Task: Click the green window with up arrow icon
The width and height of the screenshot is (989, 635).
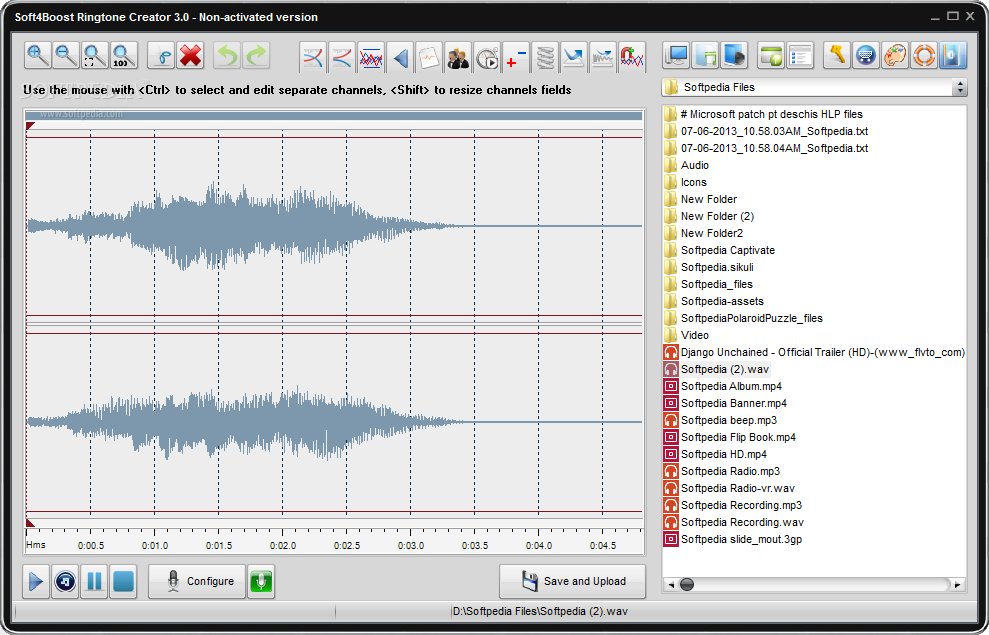Action: [x=771, y=55]
